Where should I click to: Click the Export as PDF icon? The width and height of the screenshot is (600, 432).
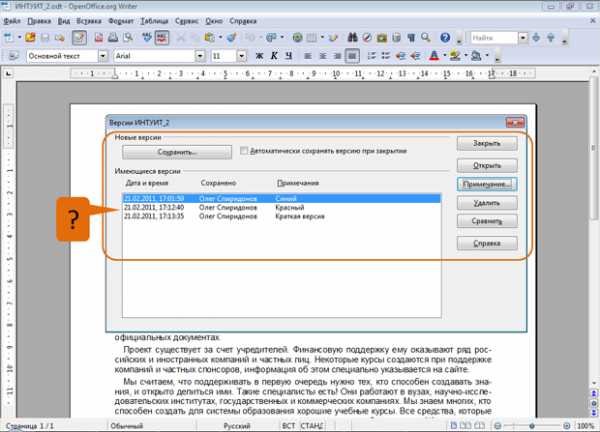tap(99, 37)
